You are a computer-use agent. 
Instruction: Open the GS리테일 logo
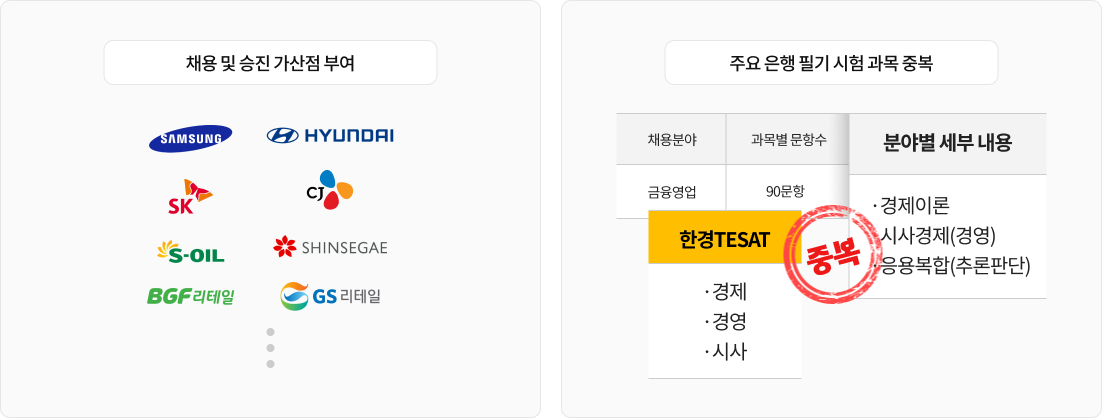(x=330, y=296)
